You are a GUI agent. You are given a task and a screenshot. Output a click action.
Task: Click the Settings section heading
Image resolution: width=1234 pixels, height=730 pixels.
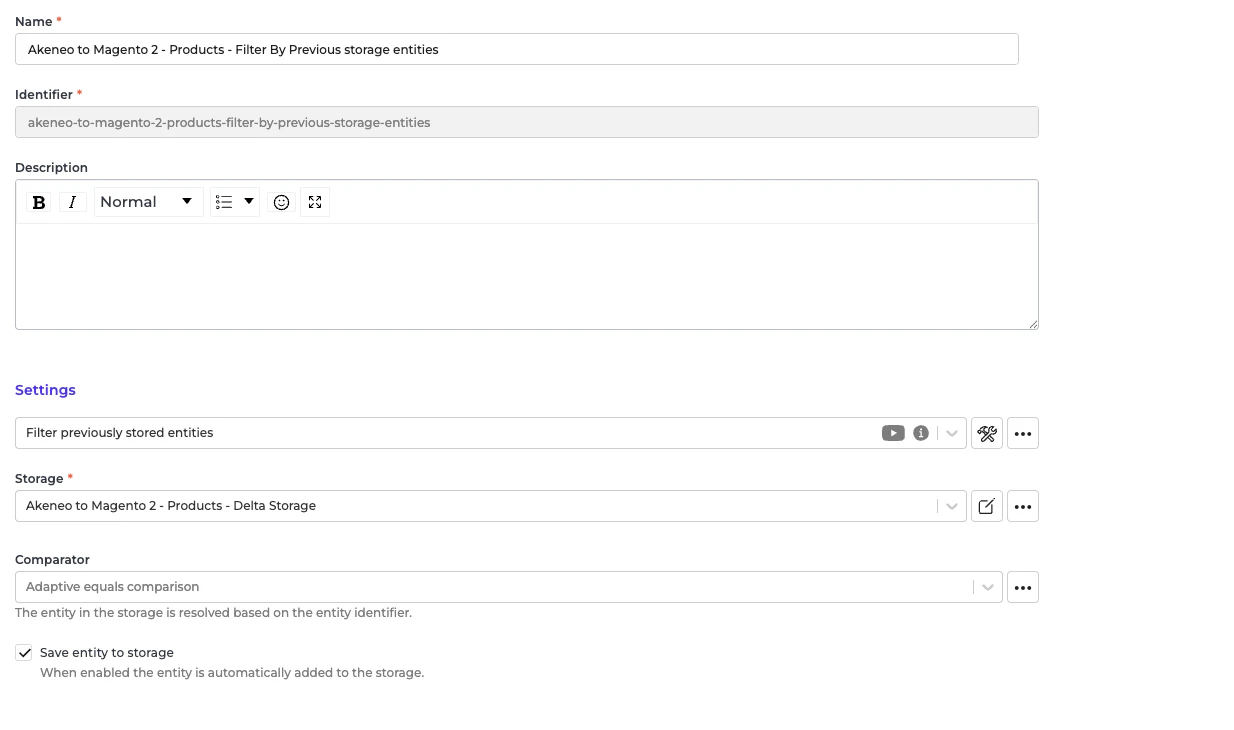[x=45, y=390]
